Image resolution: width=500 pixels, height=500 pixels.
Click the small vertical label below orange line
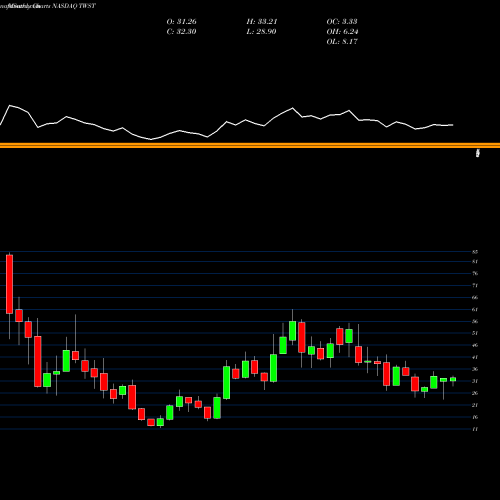(478, 153)
